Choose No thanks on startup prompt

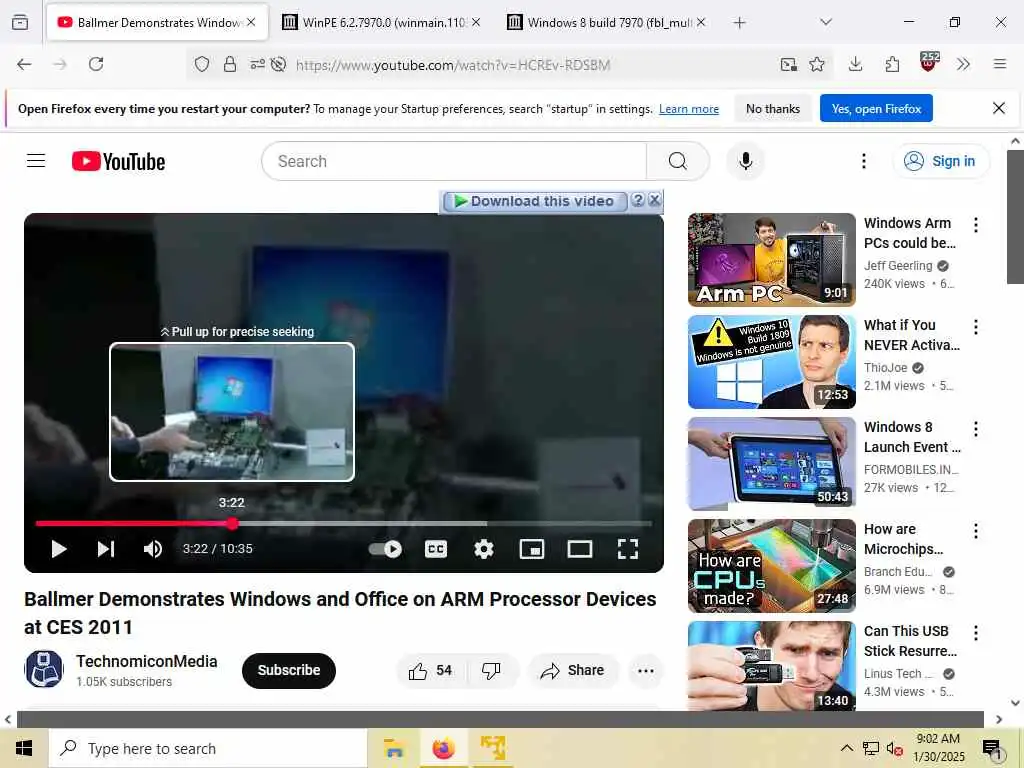[773, 109]
